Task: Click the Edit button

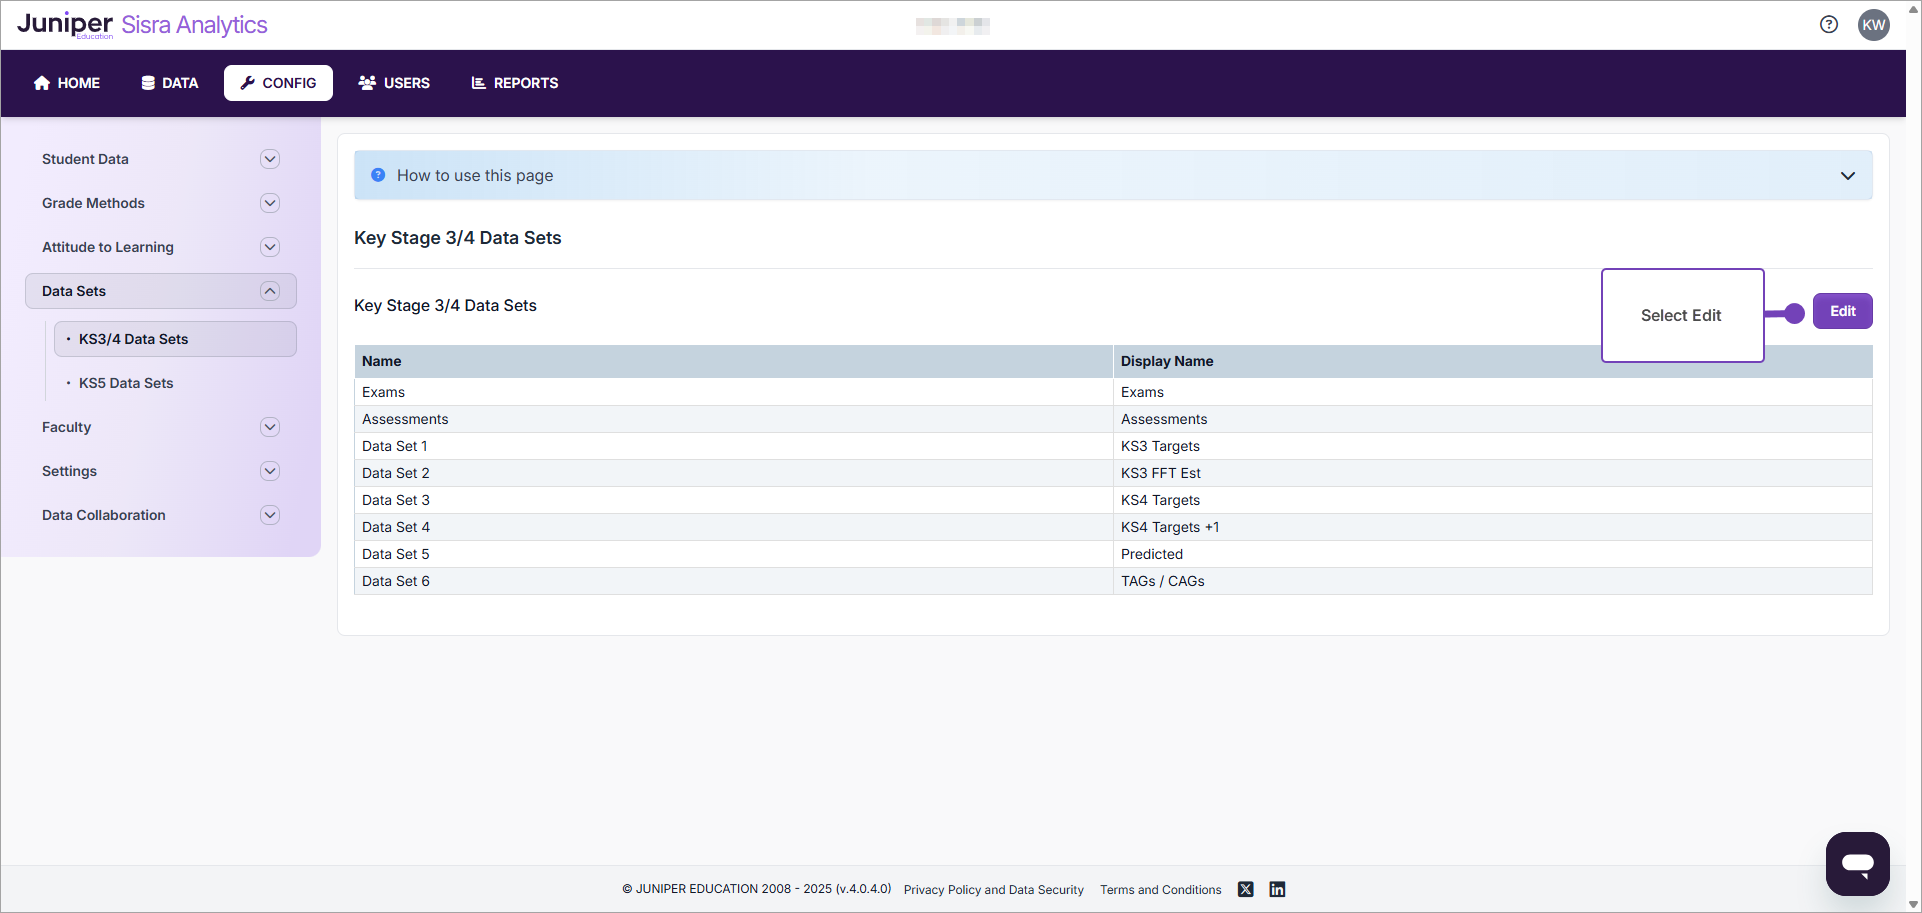Action: click(x=1842, y=311)
